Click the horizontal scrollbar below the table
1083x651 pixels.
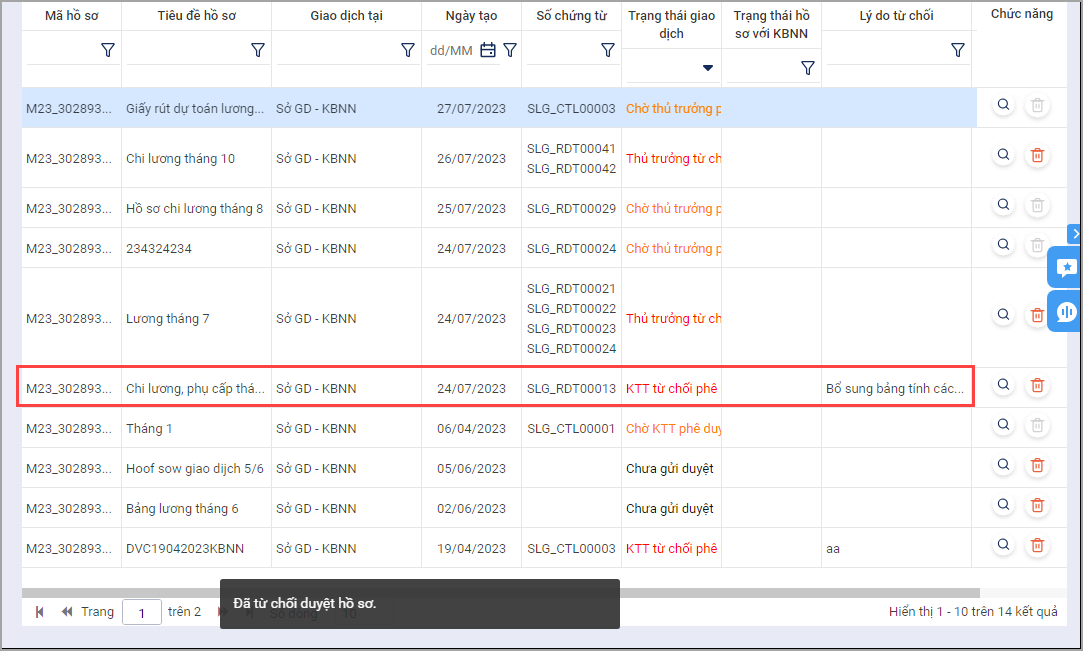pos(501,593)
